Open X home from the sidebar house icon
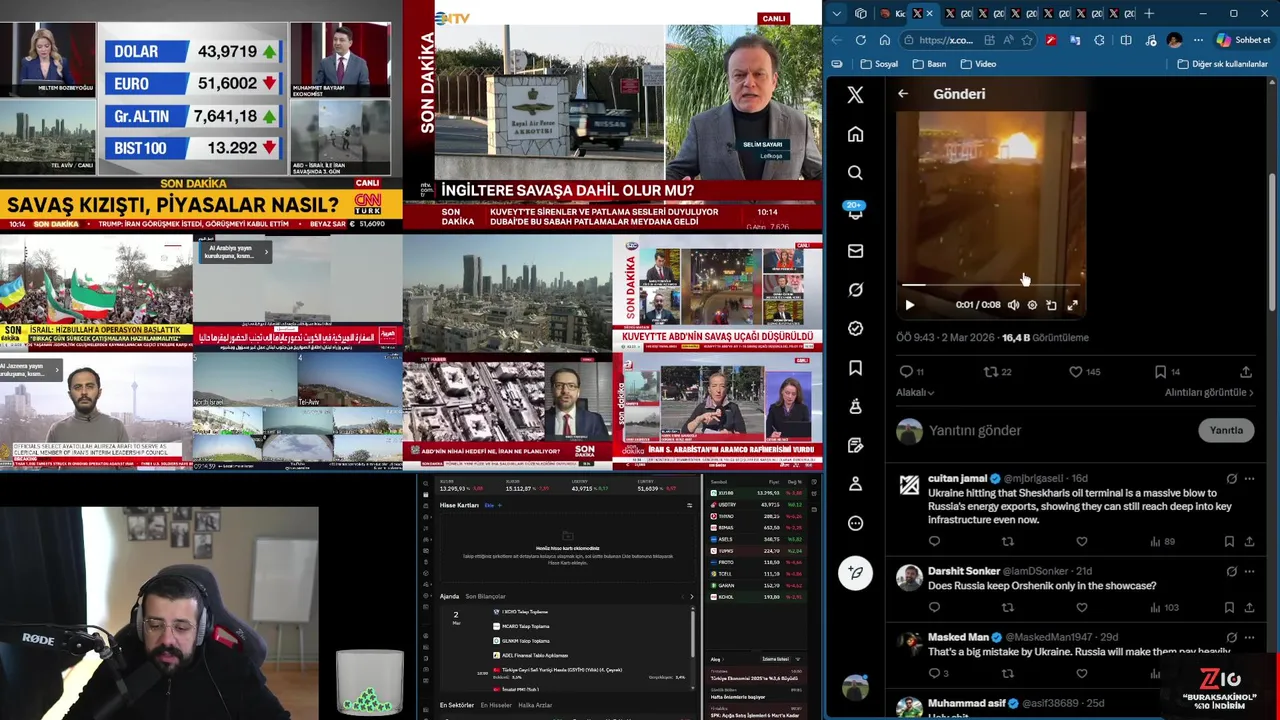Image resolution: width=1280 pixels, height=720 pixels. point(855,134)
